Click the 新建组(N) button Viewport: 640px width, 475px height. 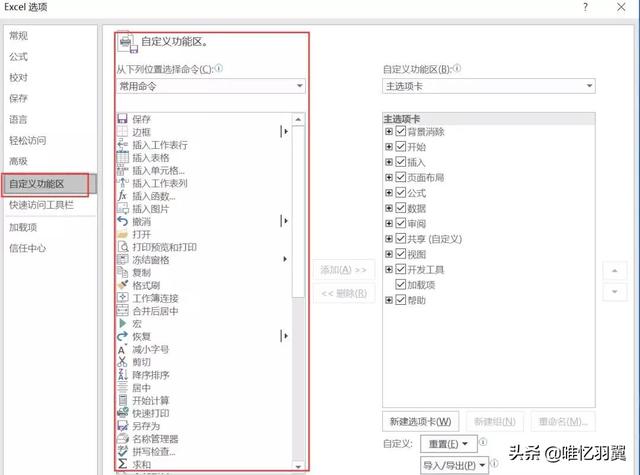click(495, 421)
